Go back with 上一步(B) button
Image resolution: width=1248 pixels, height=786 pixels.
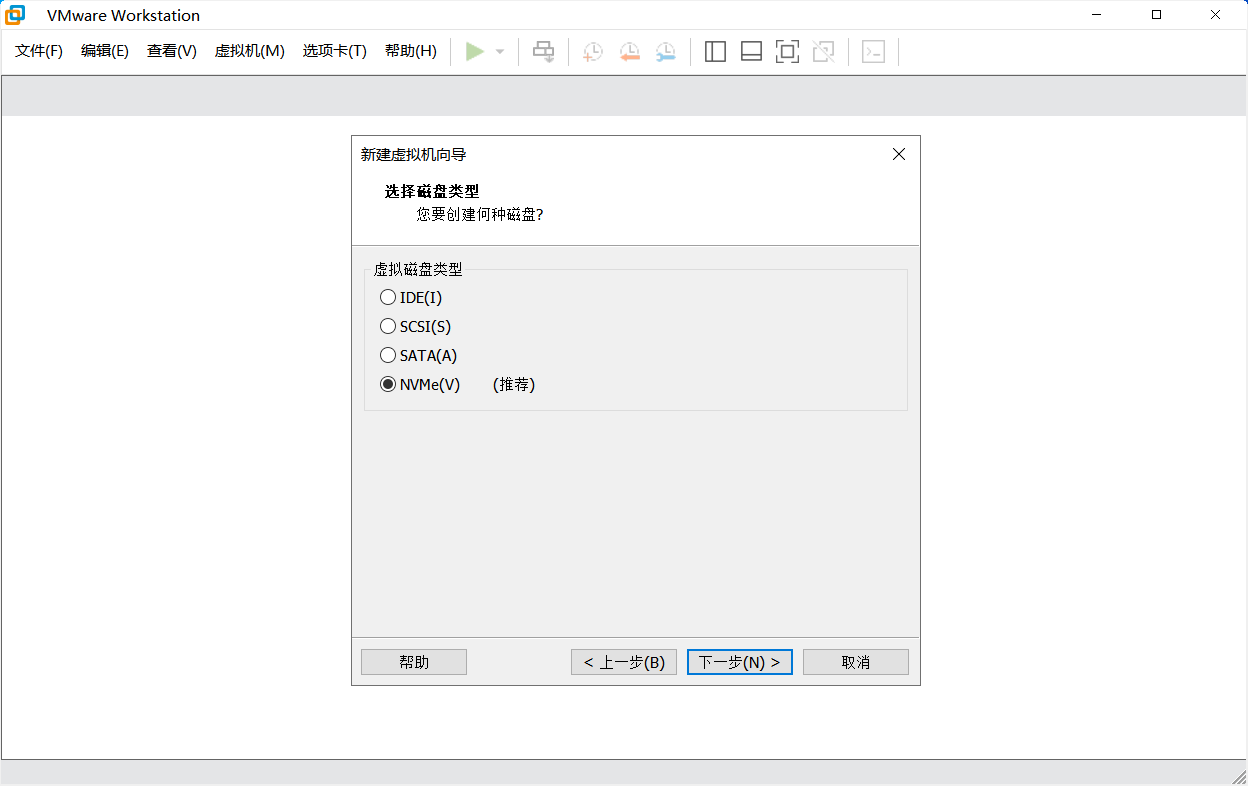tap(624, 662)
